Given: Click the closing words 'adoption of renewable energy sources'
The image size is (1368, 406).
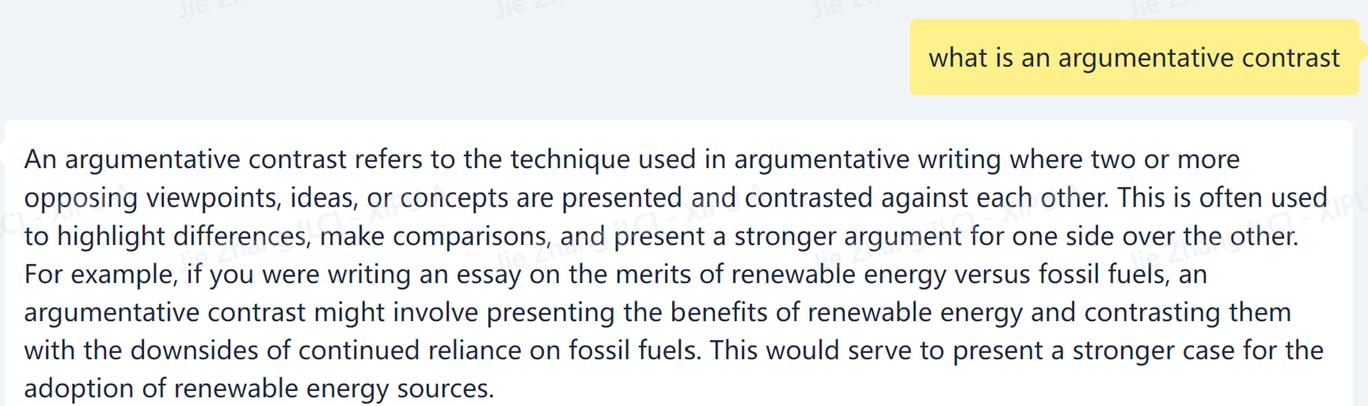Looking at the screenshot, I should 259,389.
